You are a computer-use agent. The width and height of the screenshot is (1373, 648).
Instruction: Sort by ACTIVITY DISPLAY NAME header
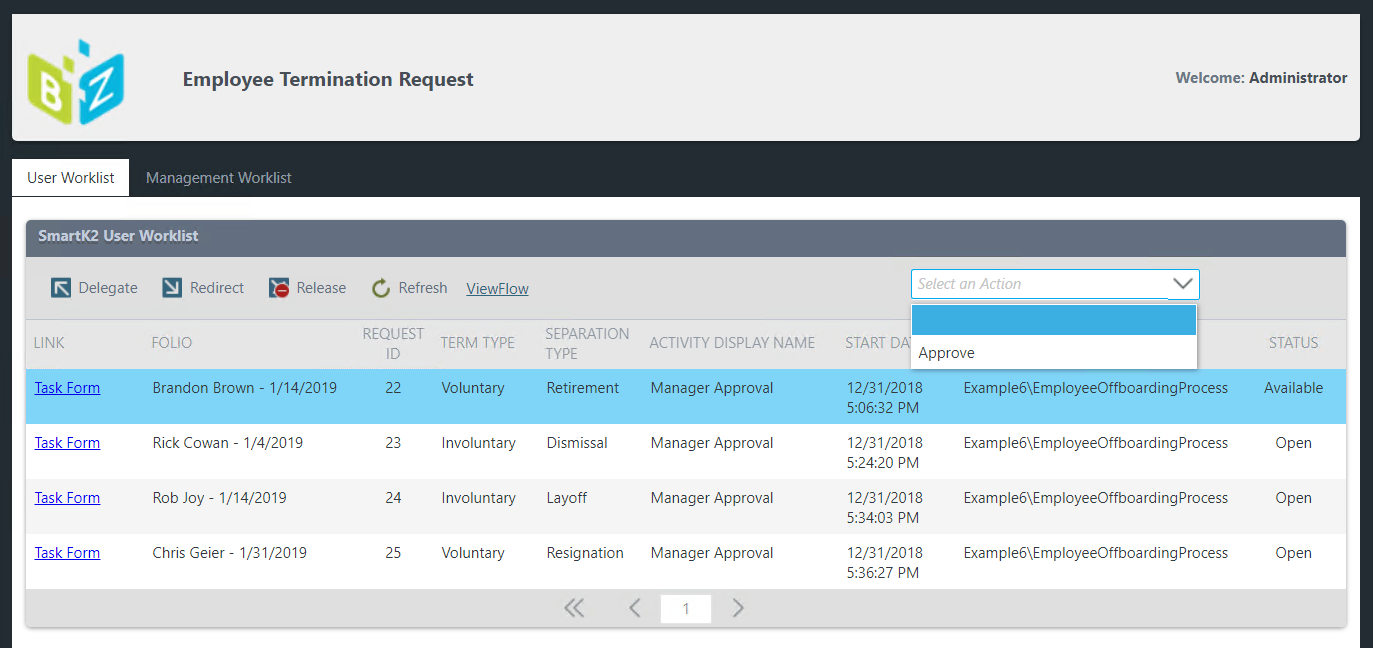(732, 343)
